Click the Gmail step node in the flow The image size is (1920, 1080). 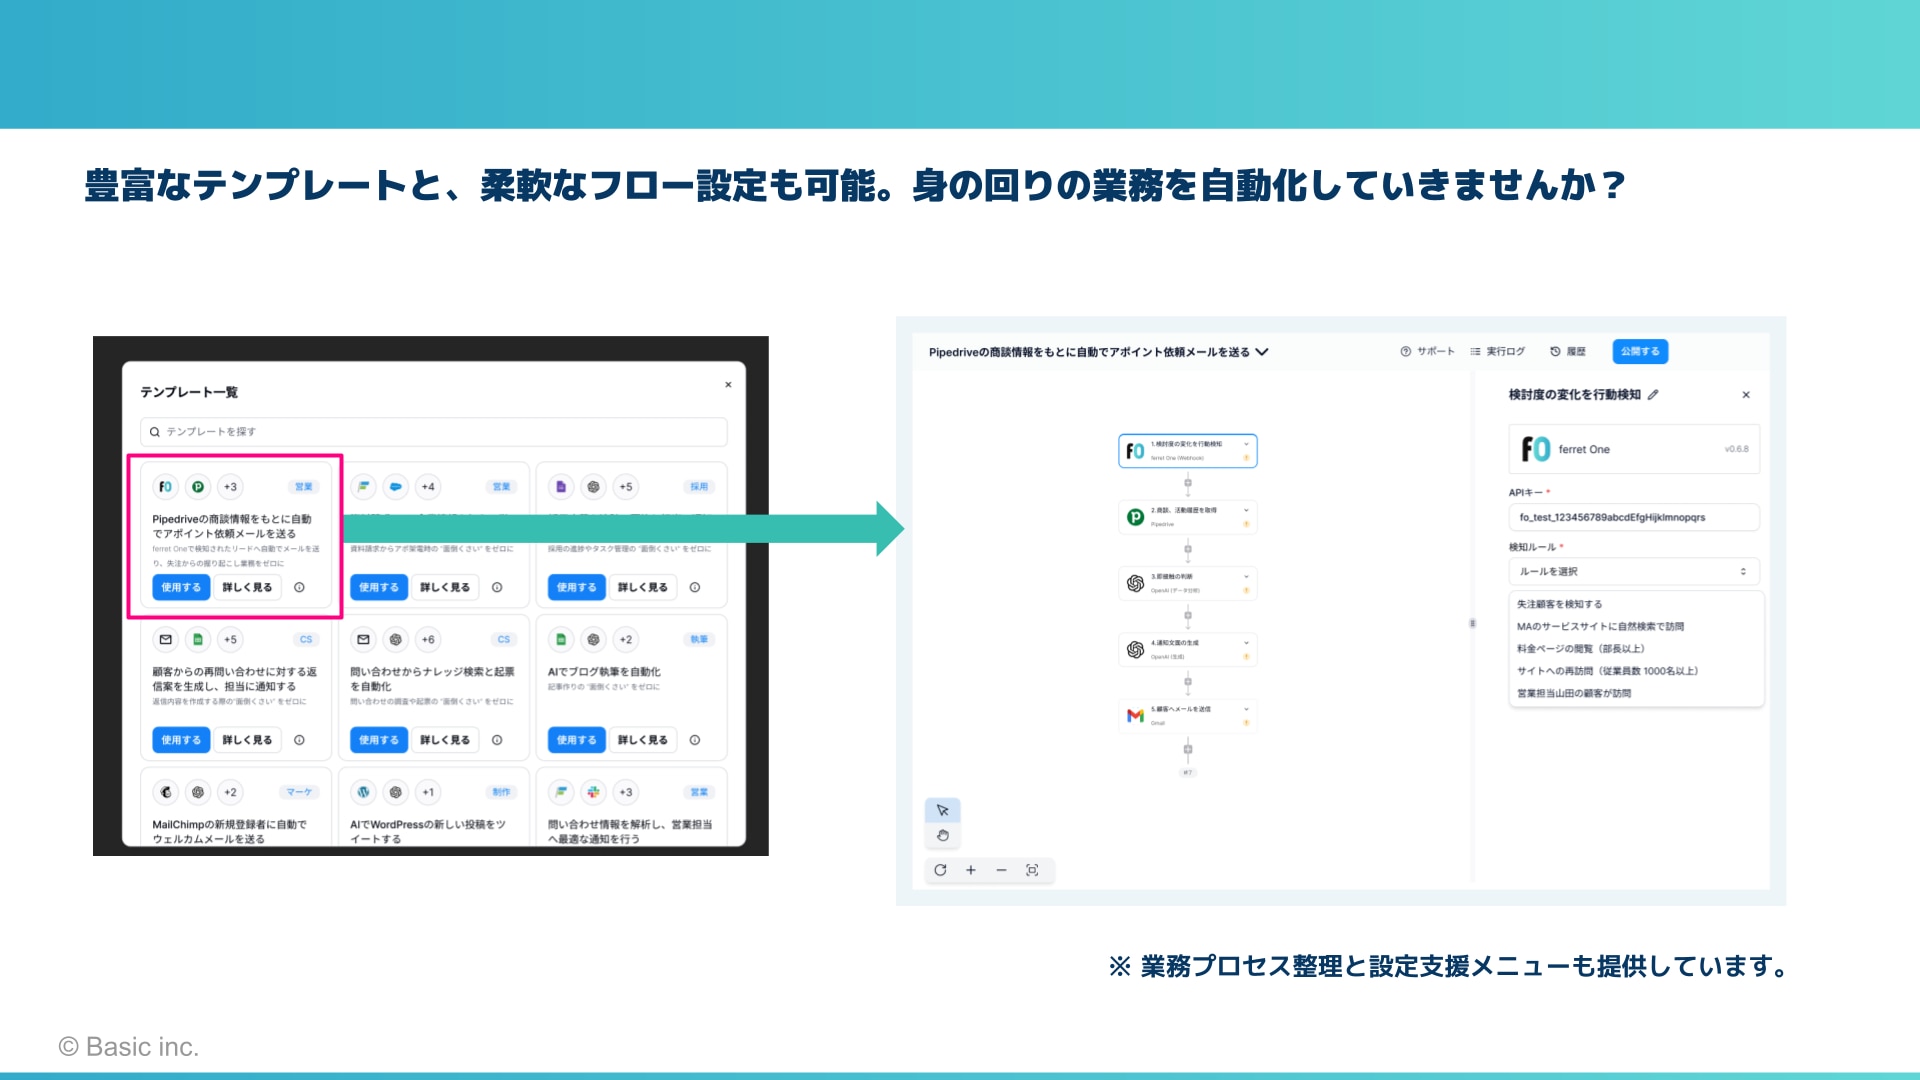[x=1187, y=715]
